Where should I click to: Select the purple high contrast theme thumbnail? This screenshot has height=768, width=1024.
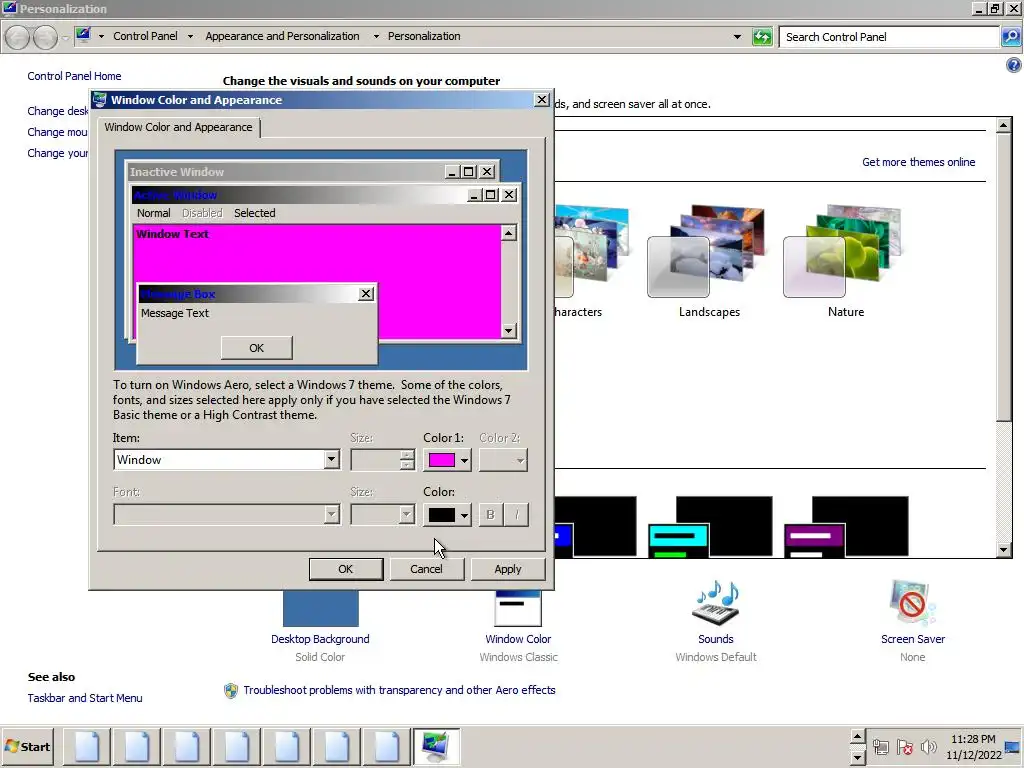coord(846,526)
